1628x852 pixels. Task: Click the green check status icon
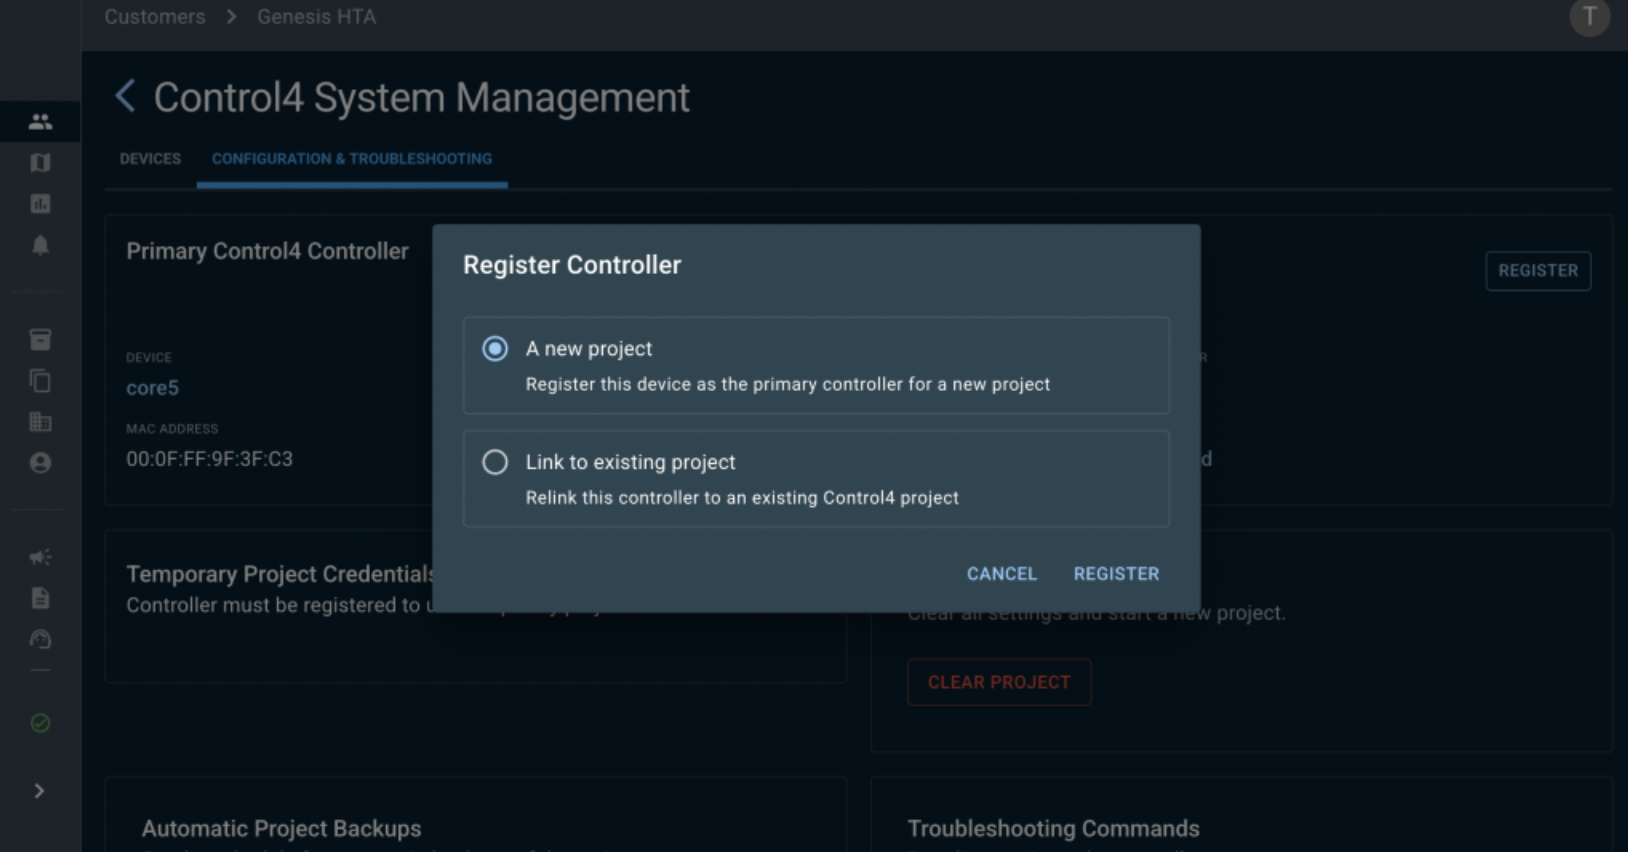[x=40, y=723]
